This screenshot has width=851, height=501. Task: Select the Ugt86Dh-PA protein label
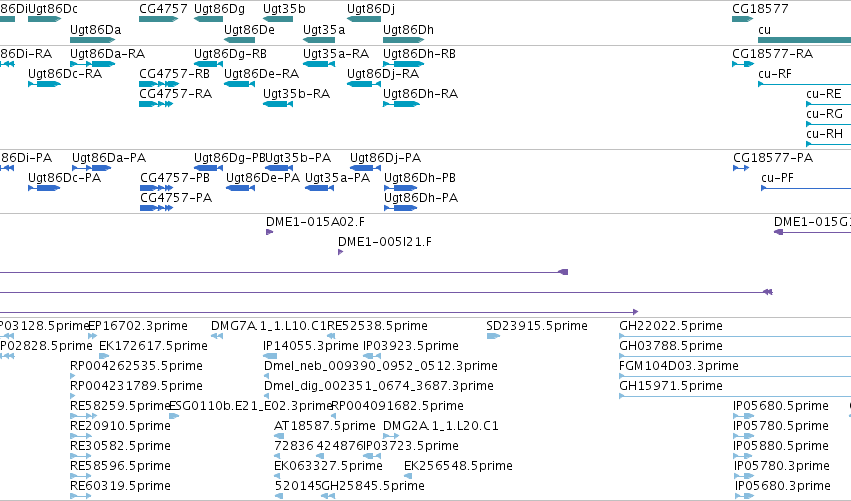pos(421,198)
